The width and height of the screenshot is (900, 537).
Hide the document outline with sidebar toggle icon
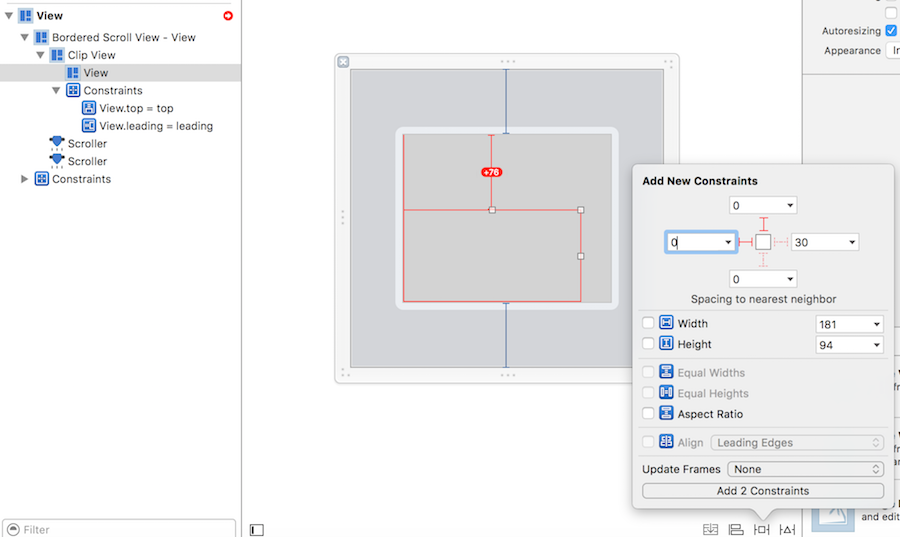pyautogui.click(x=257, y=530)
